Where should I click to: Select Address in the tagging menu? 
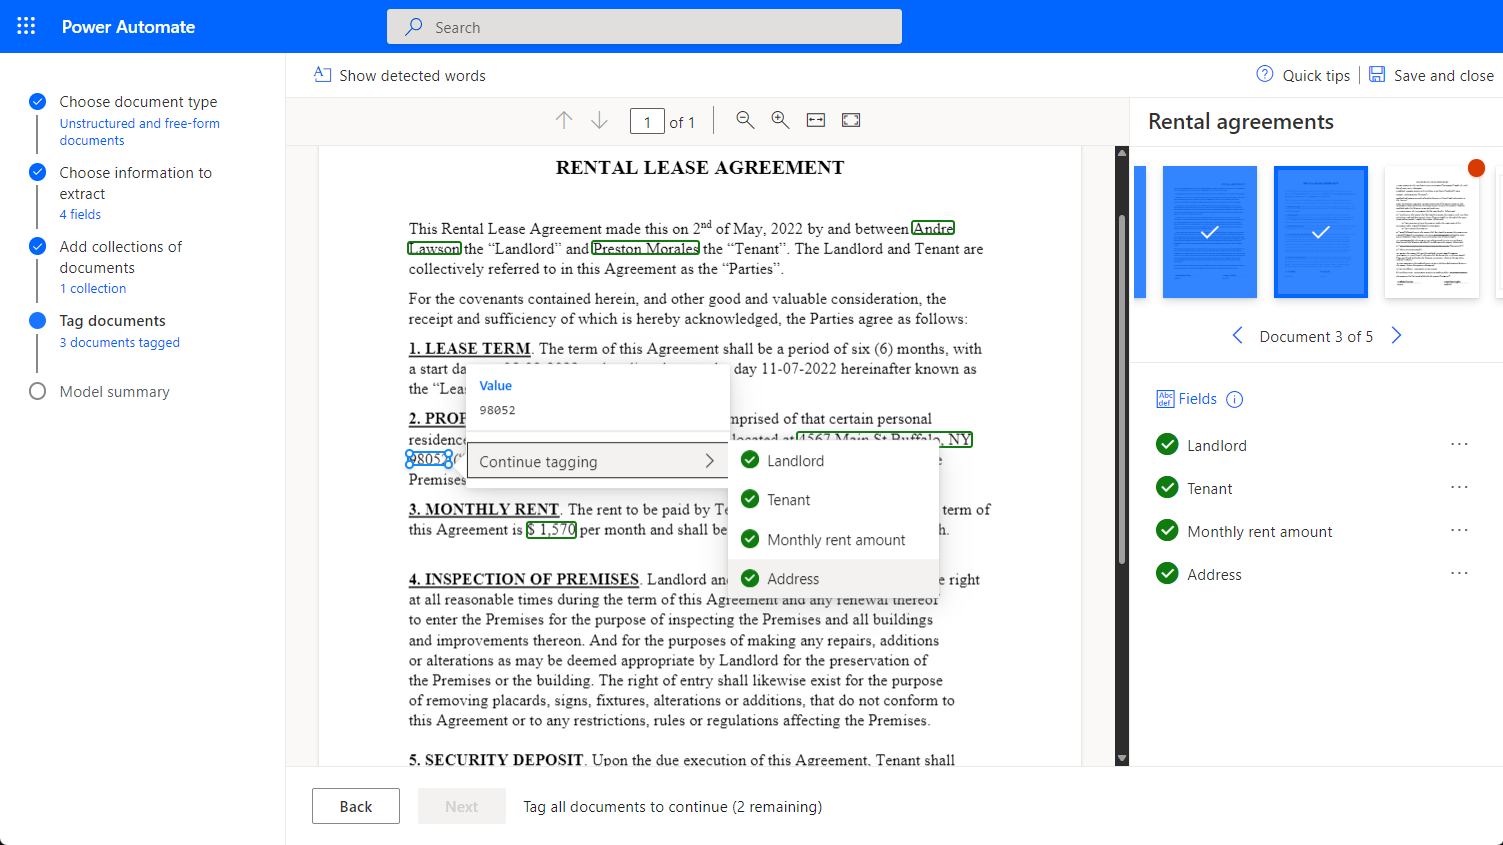tap(792, 579)
